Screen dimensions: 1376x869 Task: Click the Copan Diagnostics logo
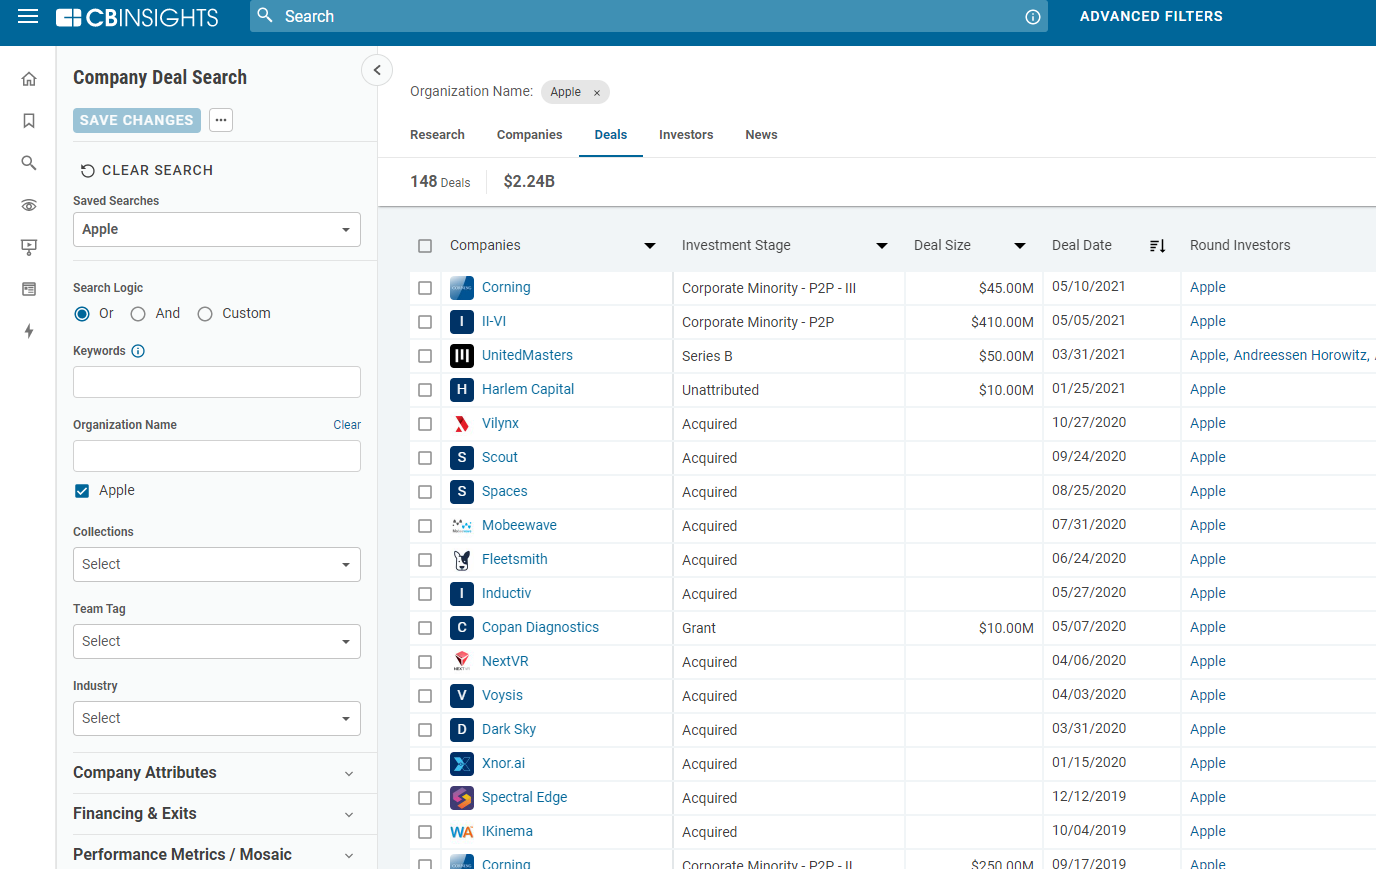pyautogui.click(x=462, y=628)
